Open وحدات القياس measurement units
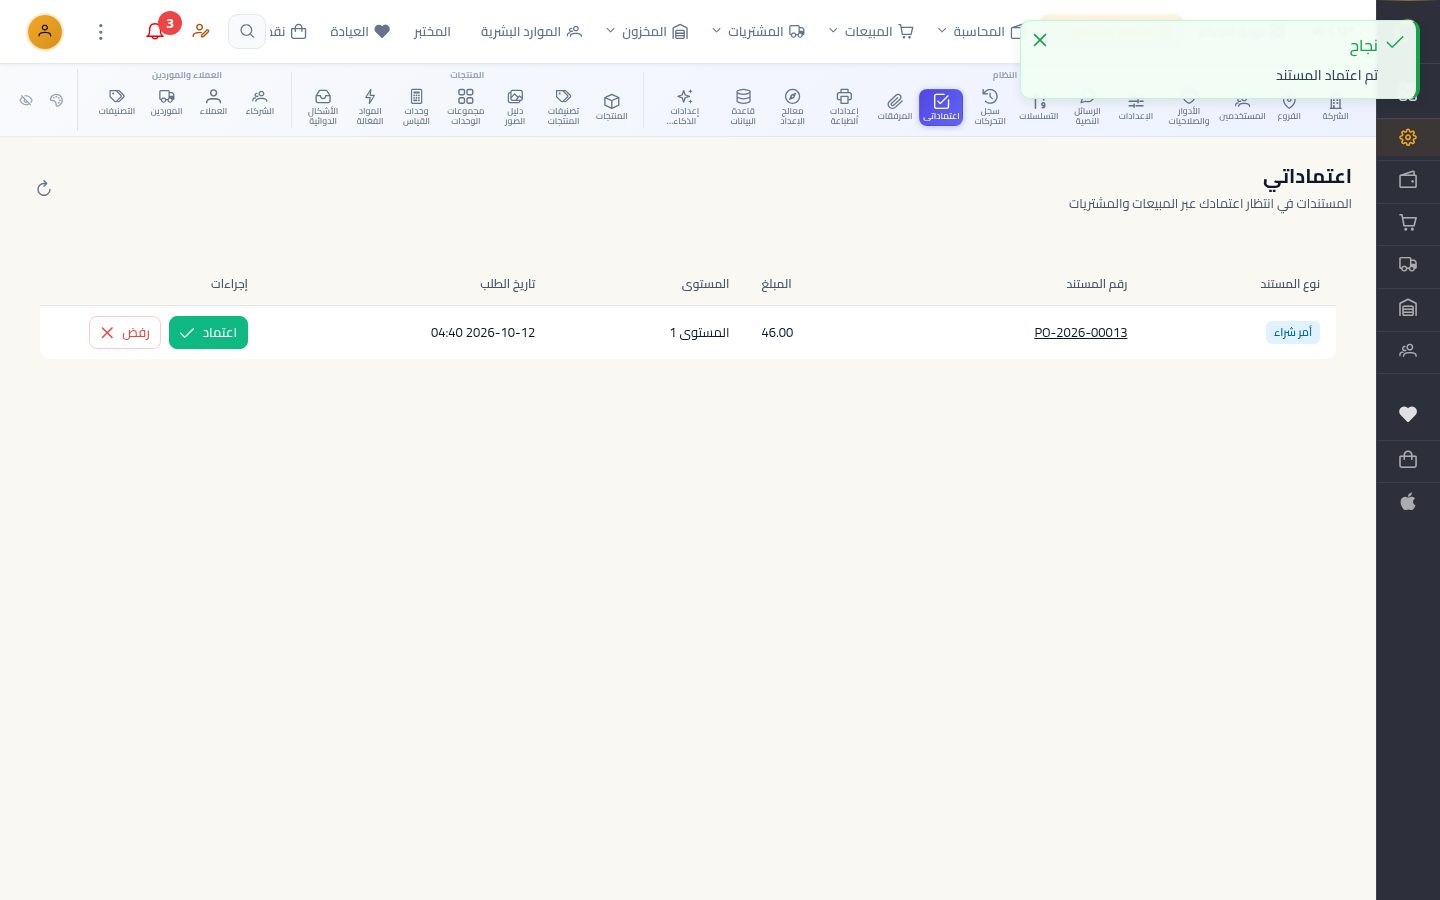Screen dimensions: 1440x900 [416, 107]
